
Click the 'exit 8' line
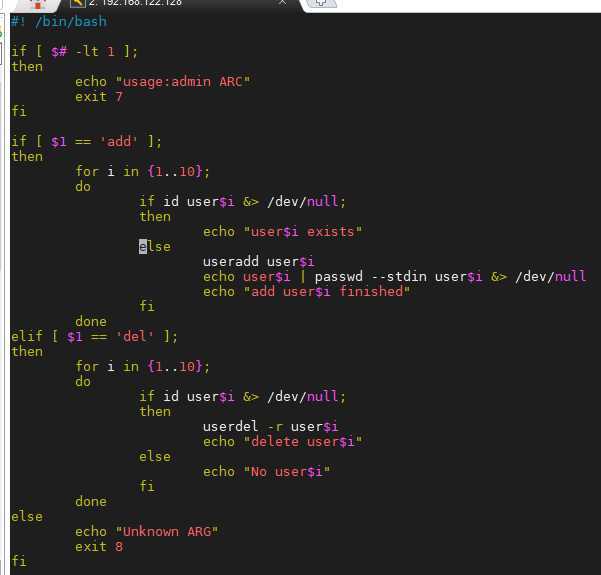99,546
